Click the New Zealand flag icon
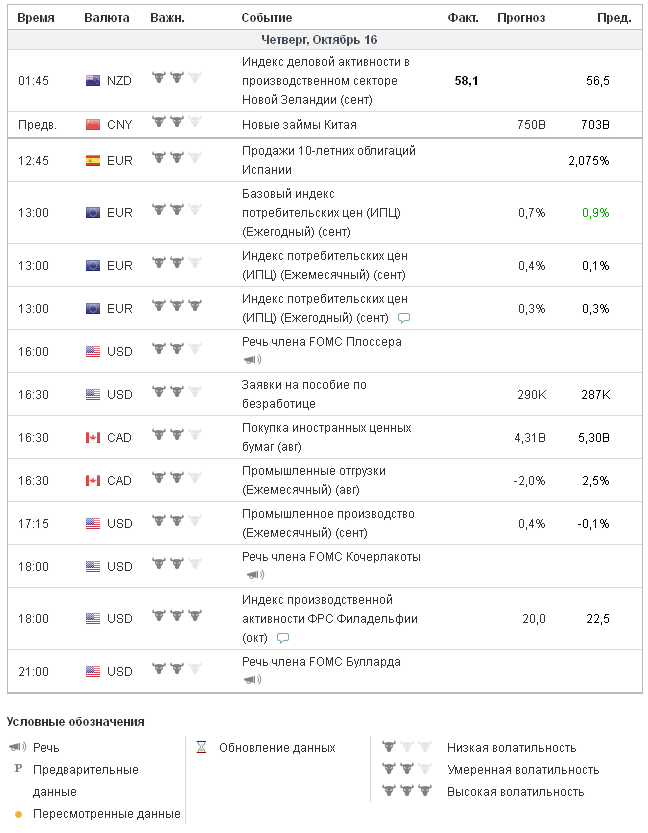648x833 pixels. pos(93,81)
